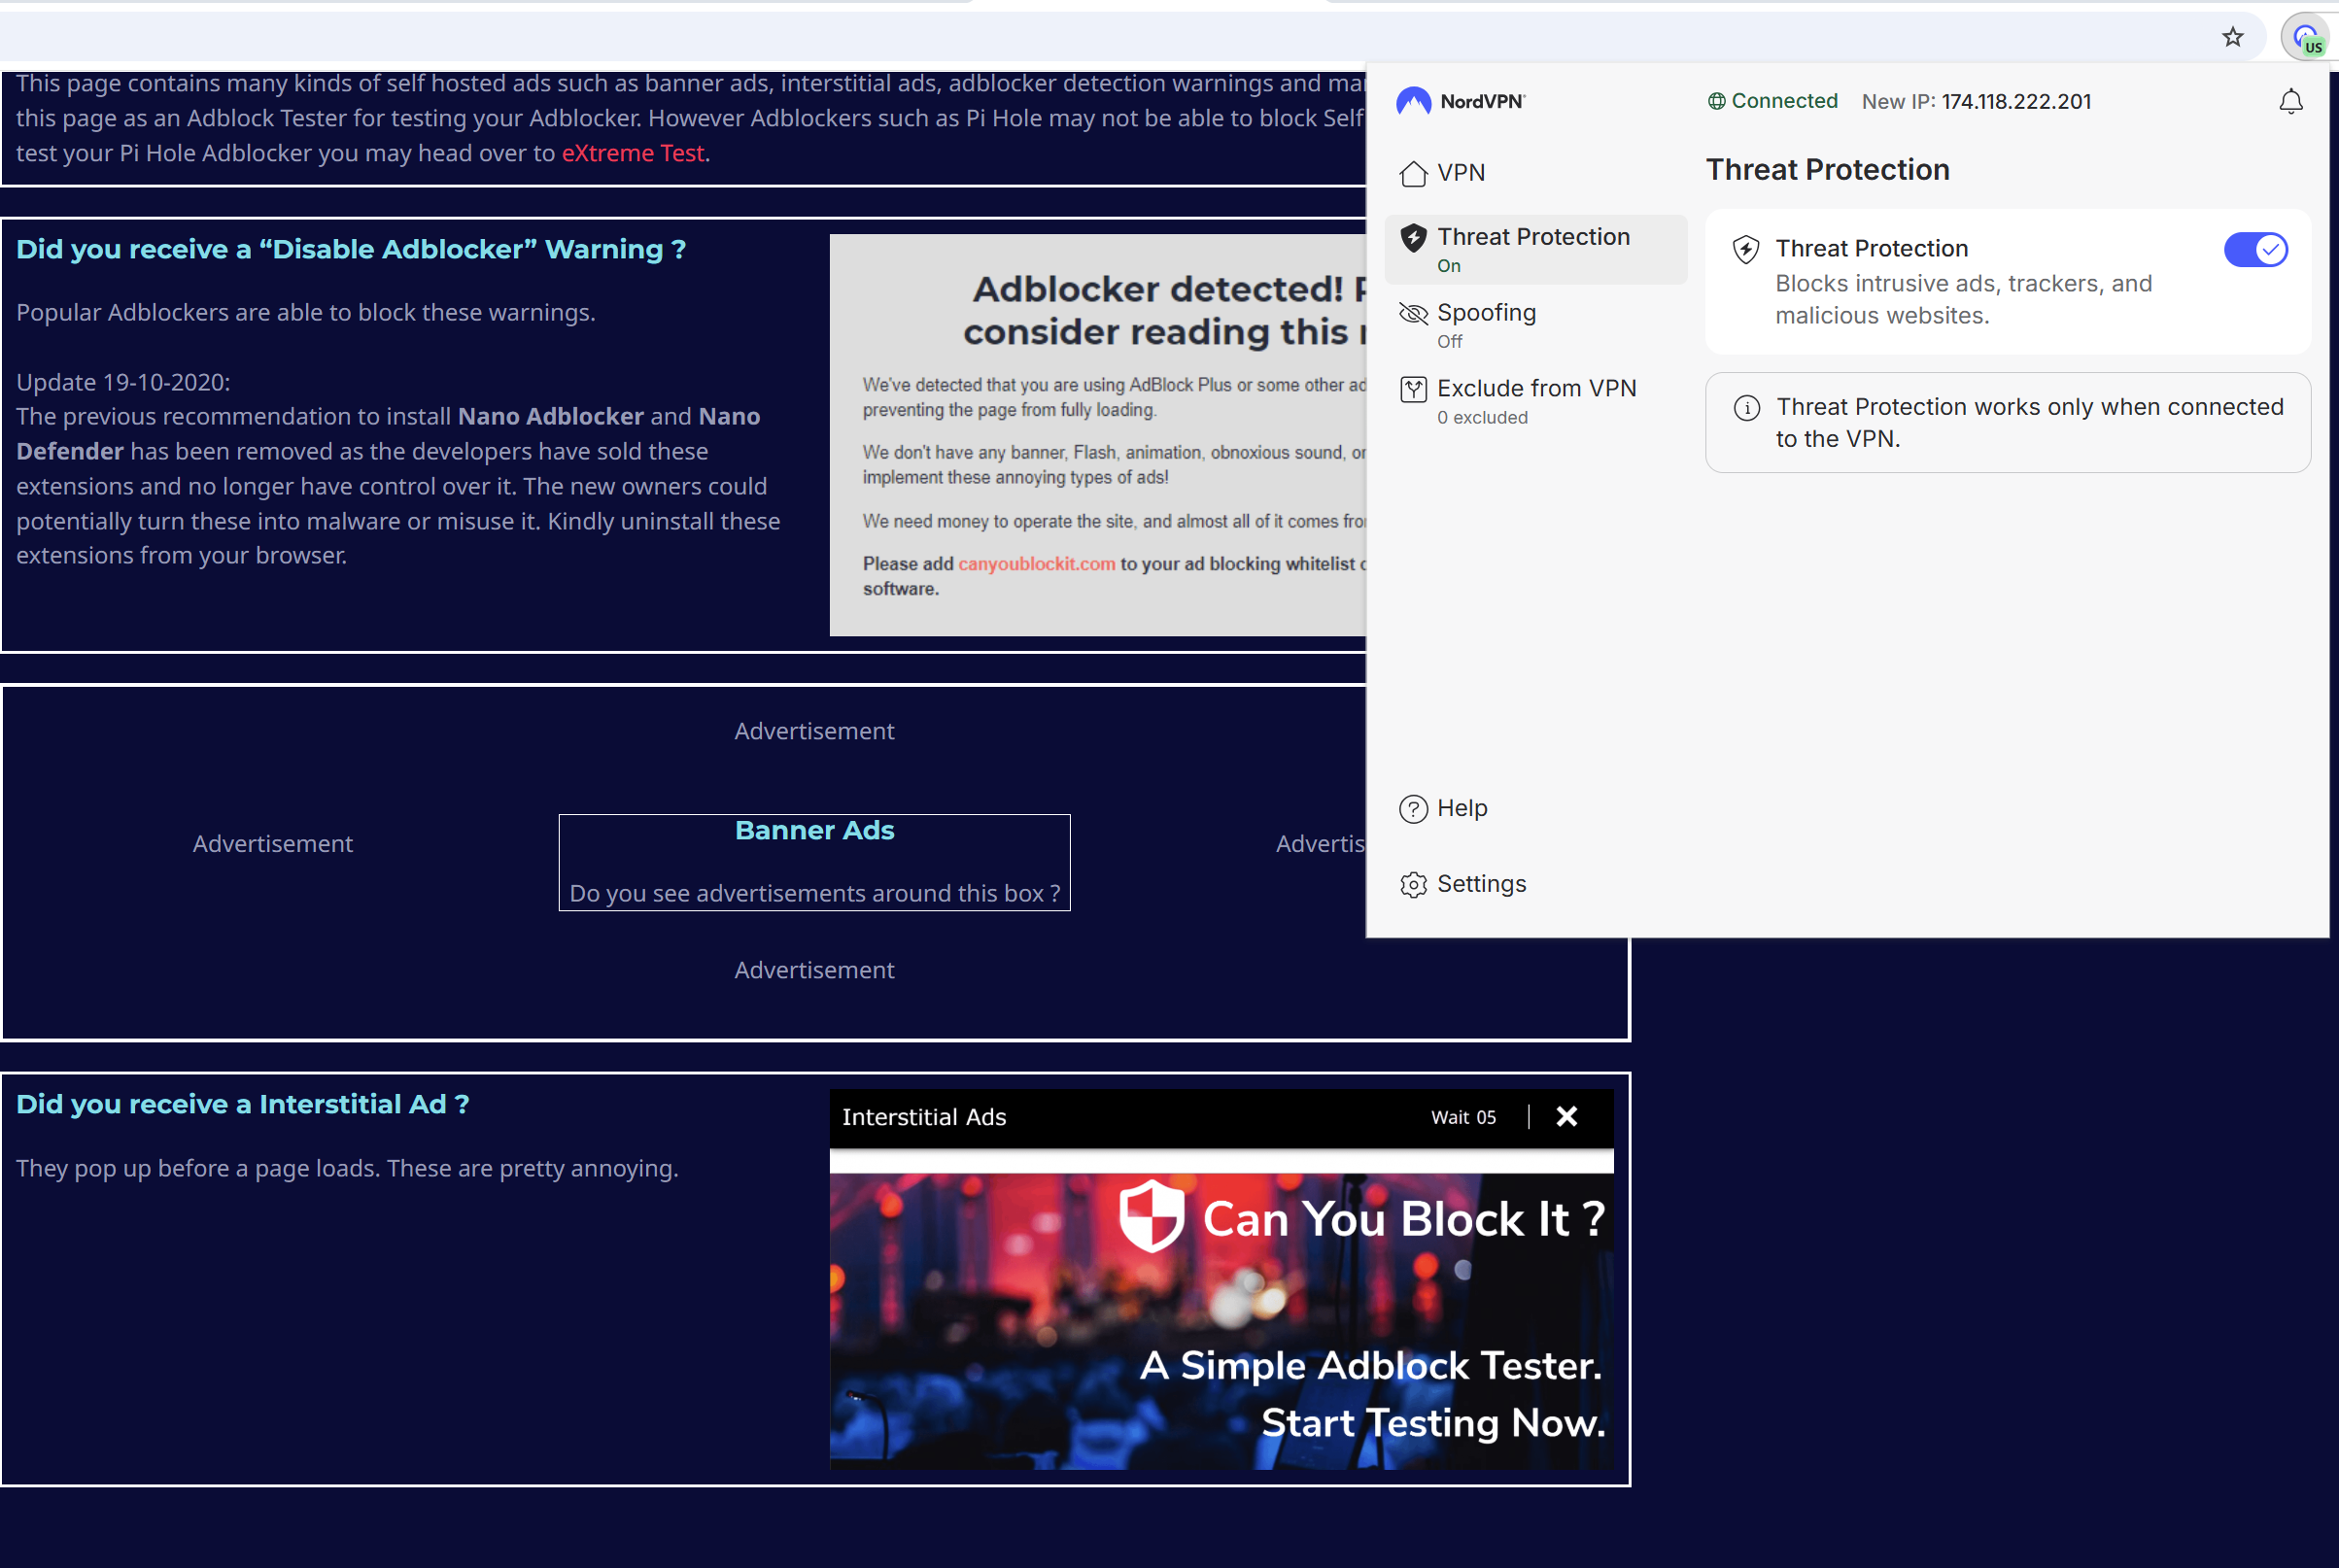Click the info icon next to VPN warning
The image size is (2339, 1568).
(x=1746, y=408)
